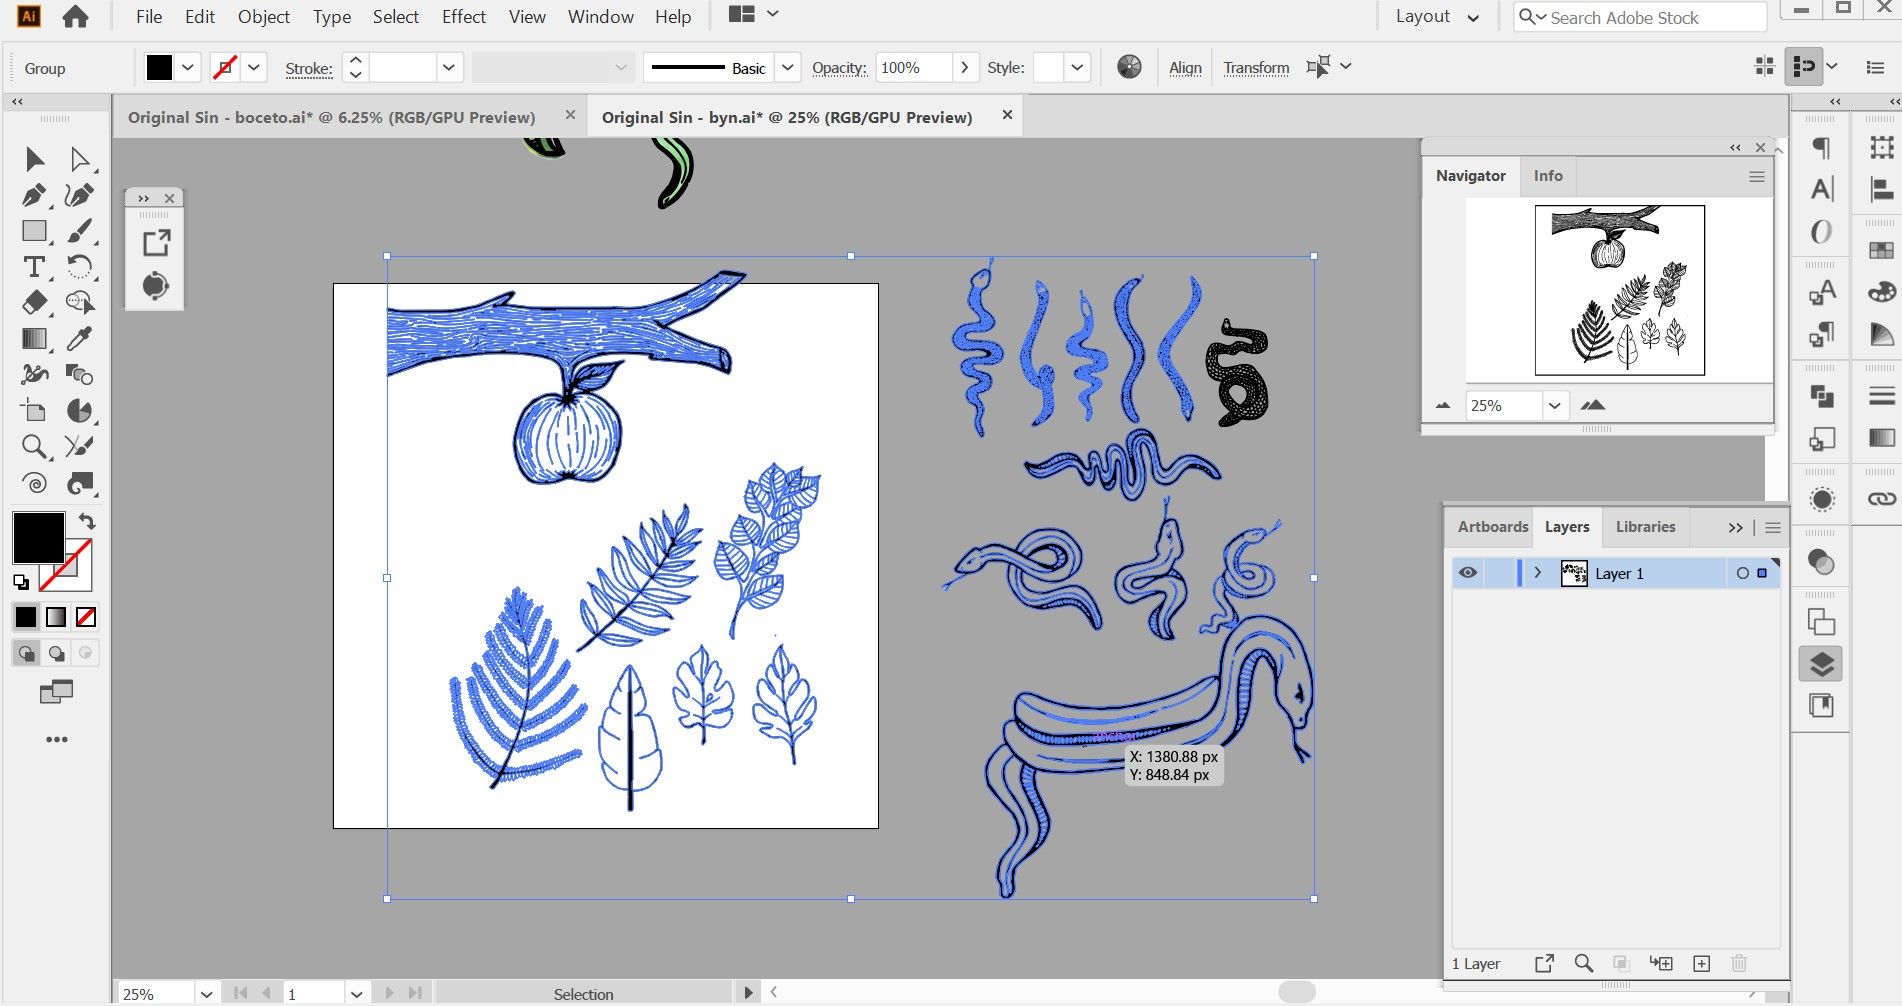Create new layer in Layers panel

[1701, 963]
